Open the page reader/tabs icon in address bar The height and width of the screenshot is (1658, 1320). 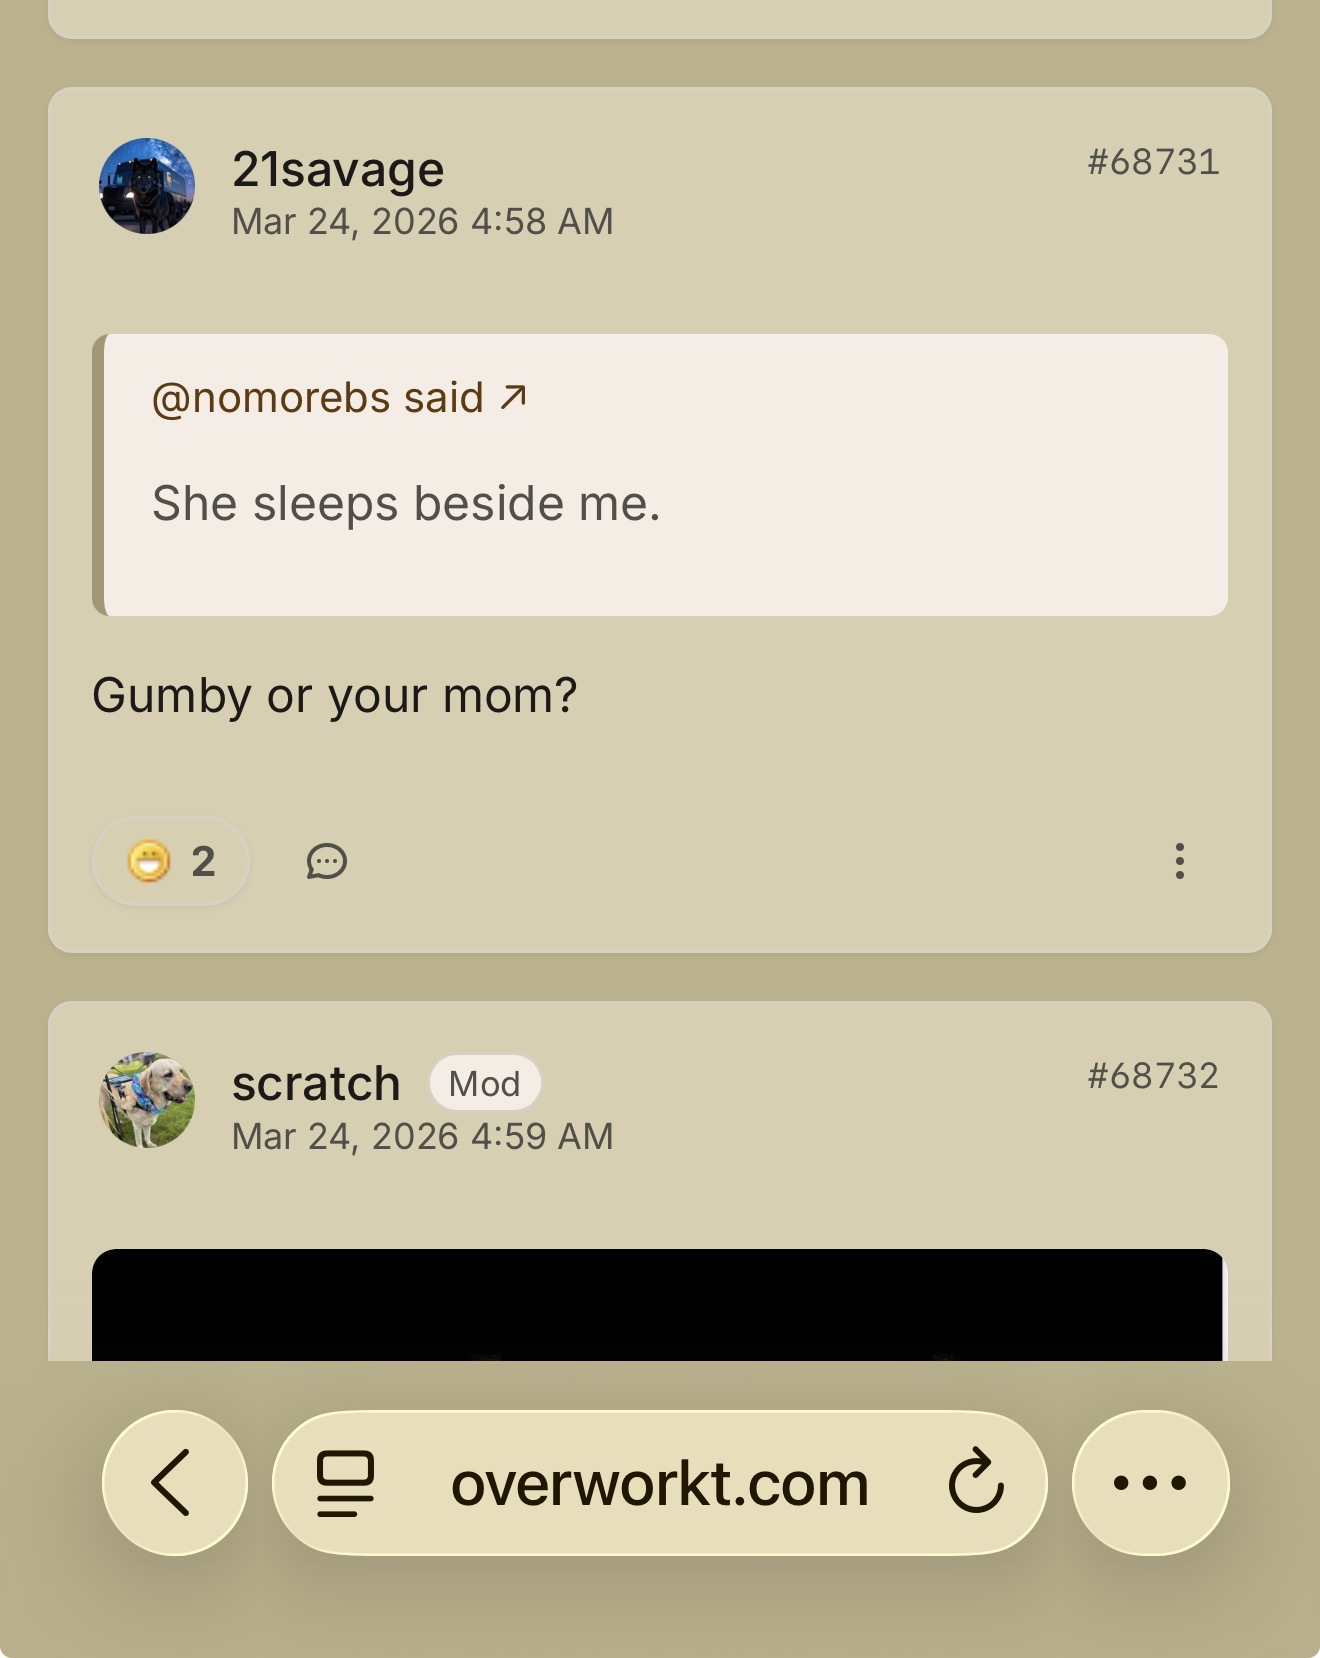(345, 1483)
